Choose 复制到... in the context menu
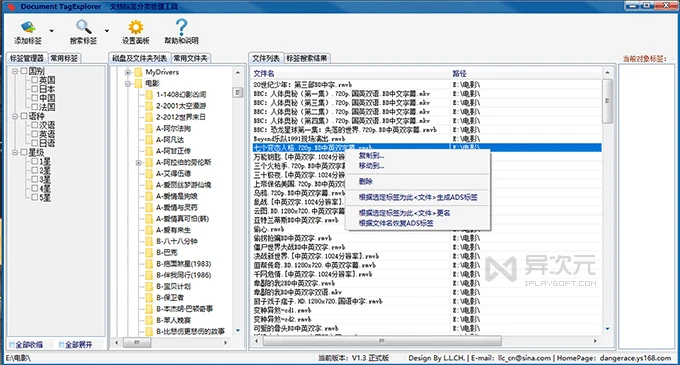Screen dimensions: 680x365 pos(372,156)
